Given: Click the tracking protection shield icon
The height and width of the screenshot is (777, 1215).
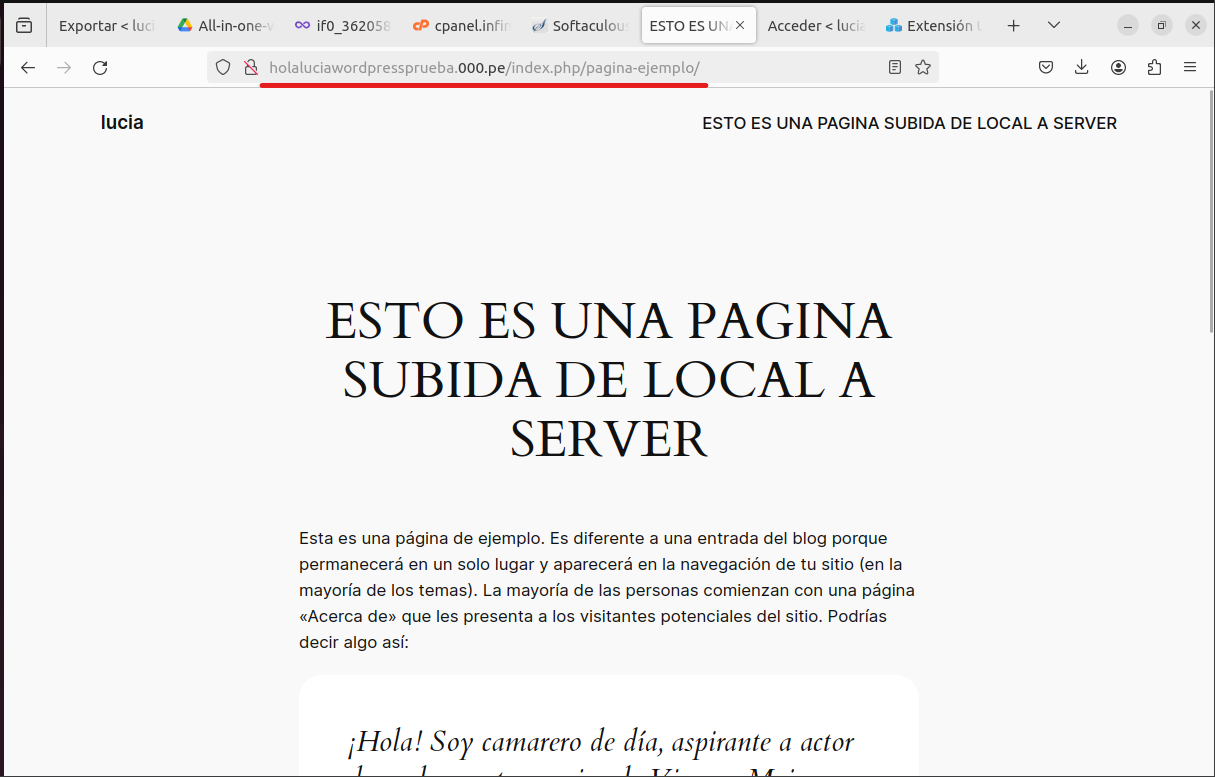Looking at the screenshot, I should pyautogui.click(x=221, y=67).
